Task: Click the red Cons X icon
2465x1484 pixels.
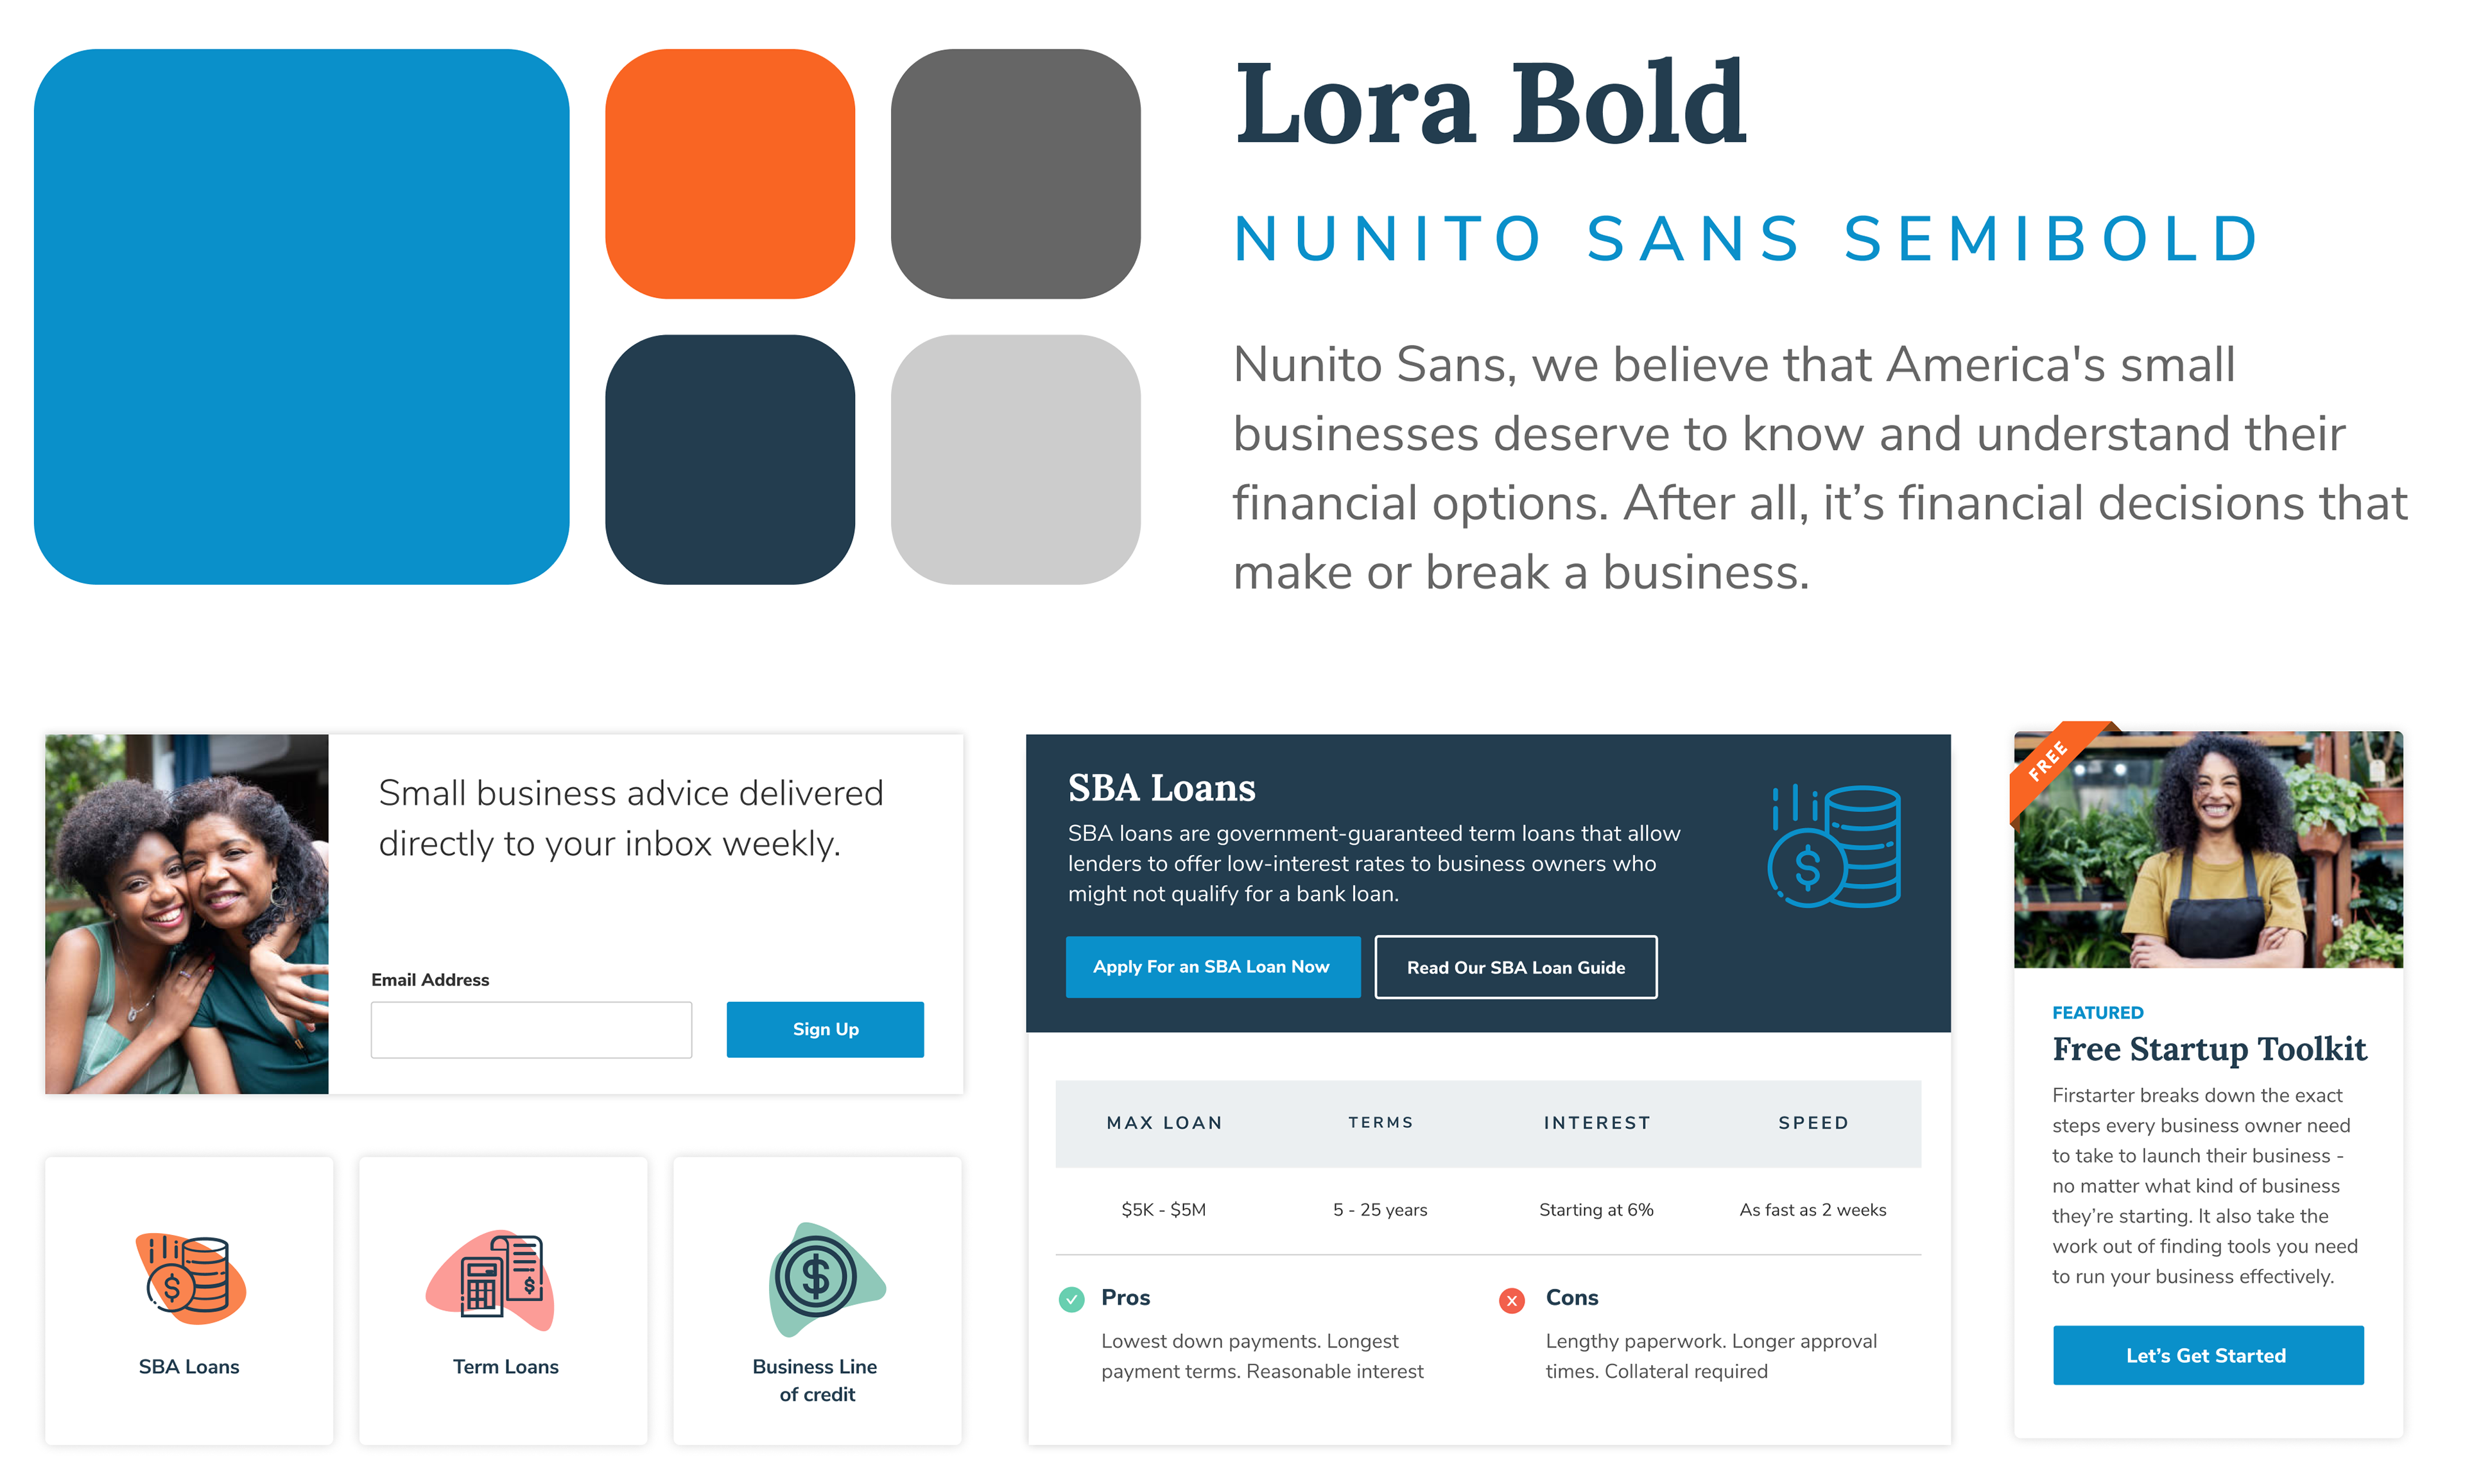Action: [1511, 1300]
